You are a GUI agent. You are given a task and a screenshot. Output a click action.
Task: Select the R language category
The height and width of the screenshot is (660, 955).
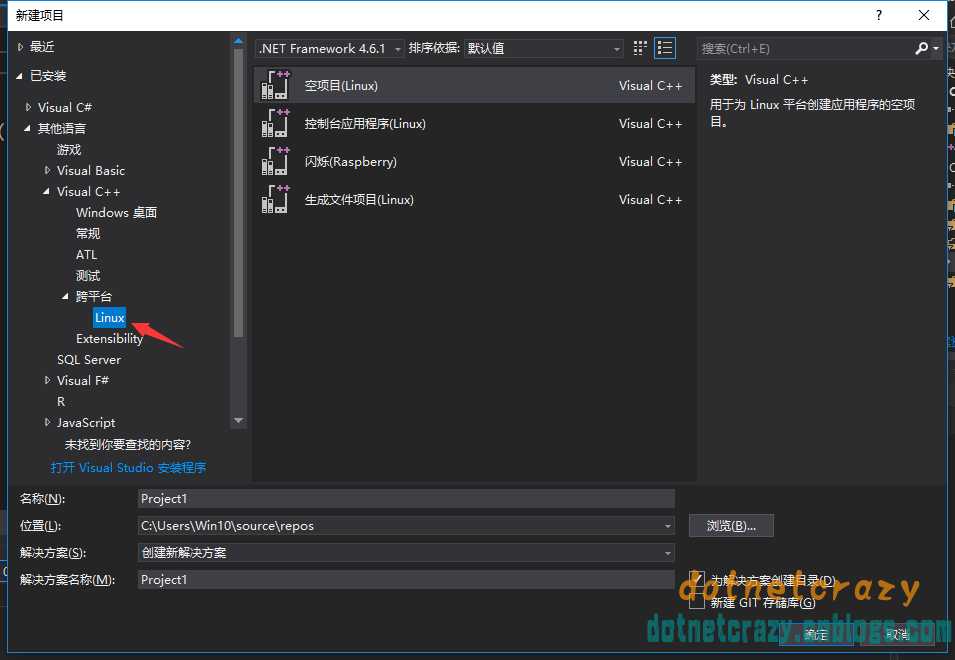click(x=61, y=402)
